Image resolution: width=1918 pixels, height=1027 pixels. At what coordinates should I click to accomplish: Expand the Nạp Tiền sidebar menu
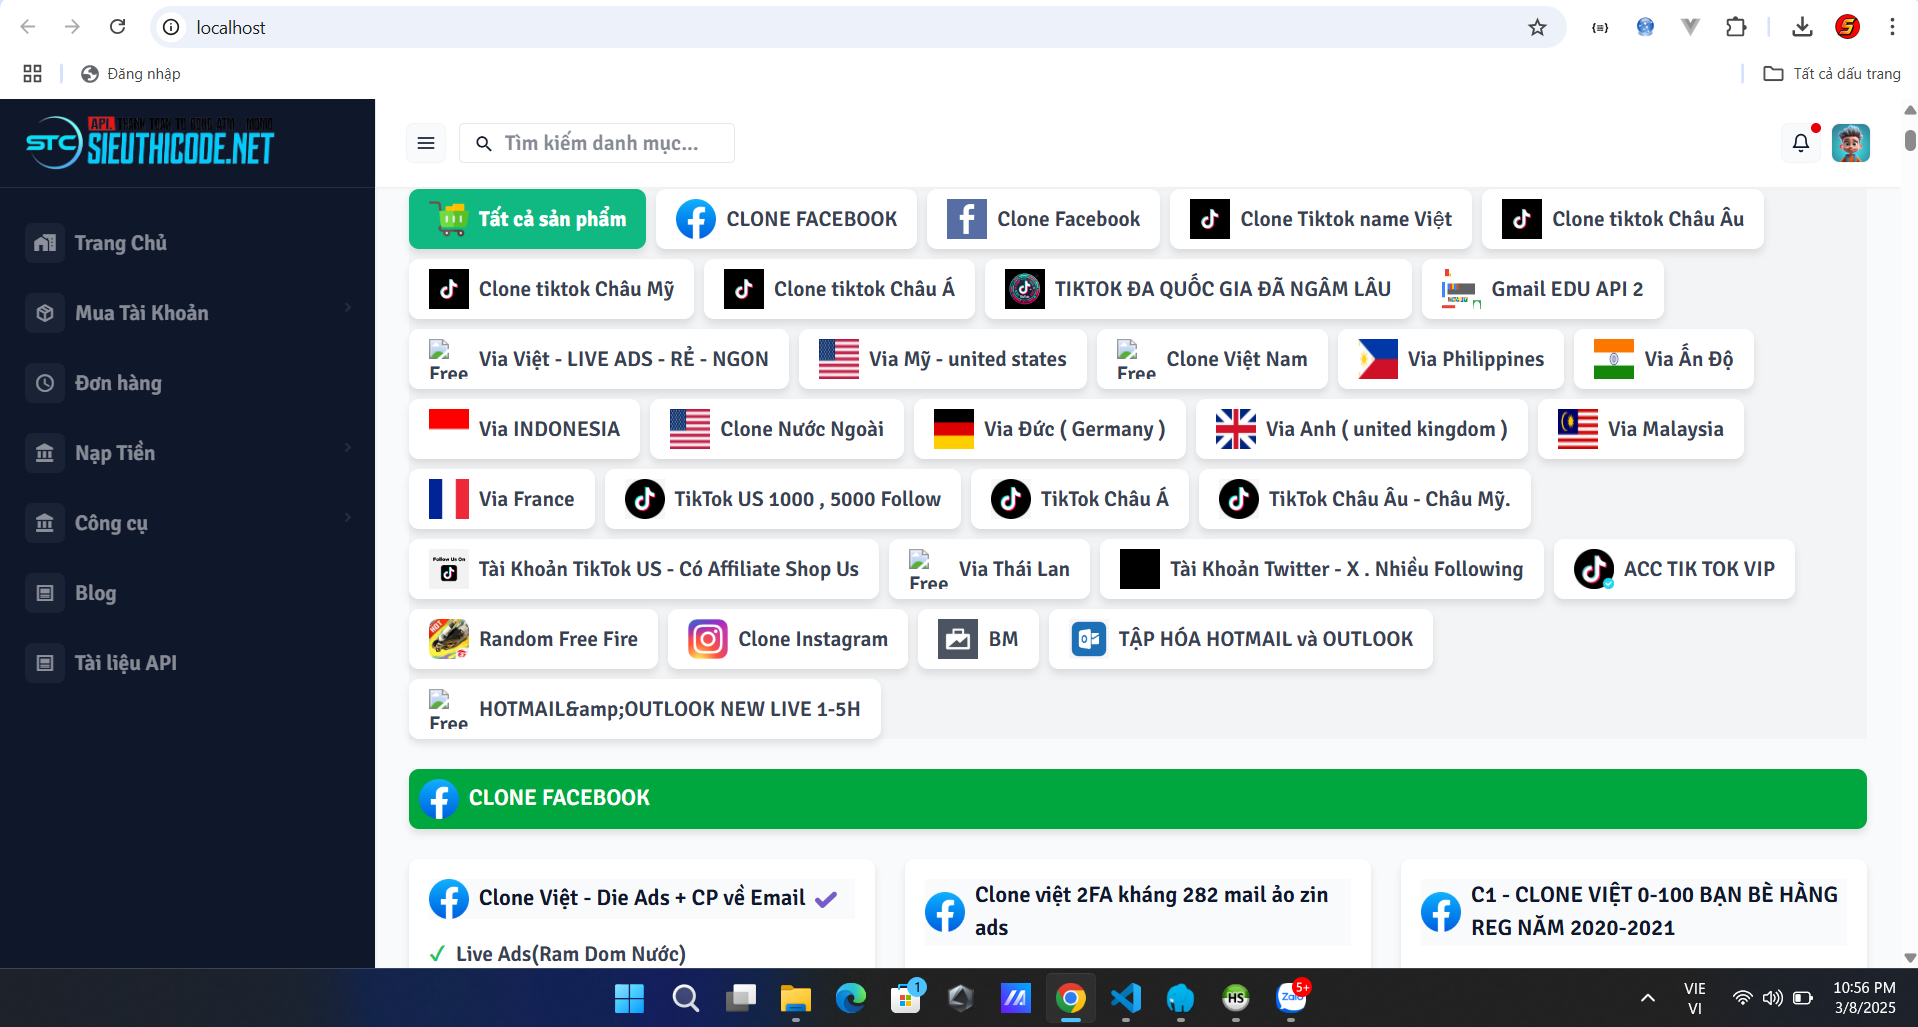(x=188, y=453)
